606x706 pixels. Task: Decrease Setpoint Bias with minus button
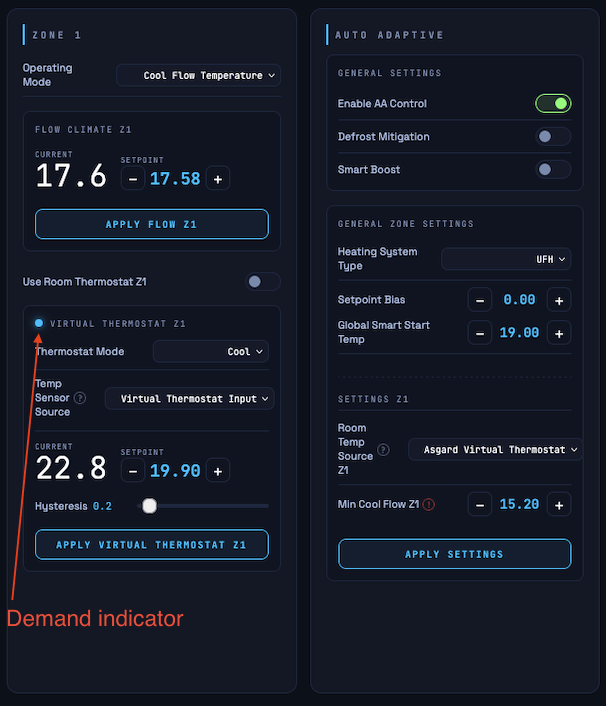pyautogui.click(x=480, y=300)
